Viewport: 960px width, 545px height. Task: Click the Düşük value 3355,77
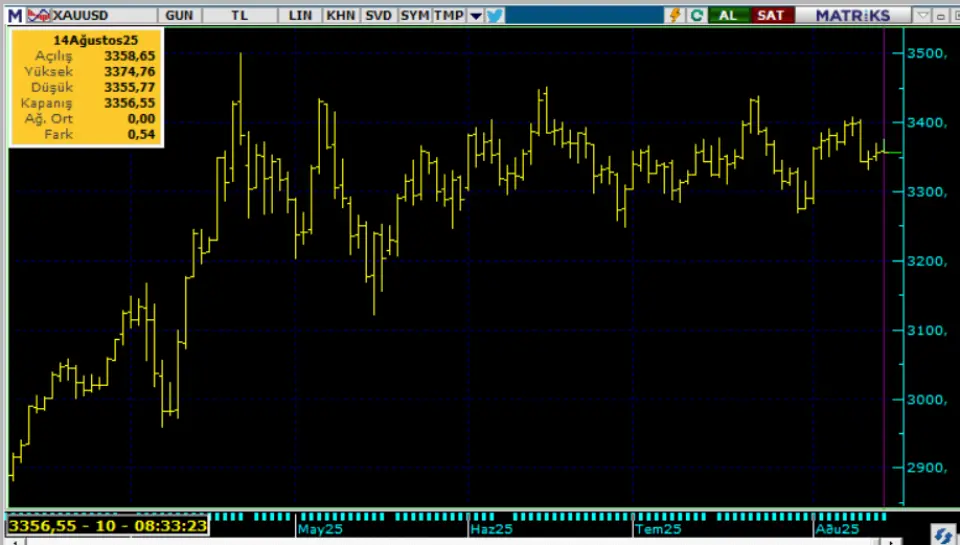coord(129,88)
